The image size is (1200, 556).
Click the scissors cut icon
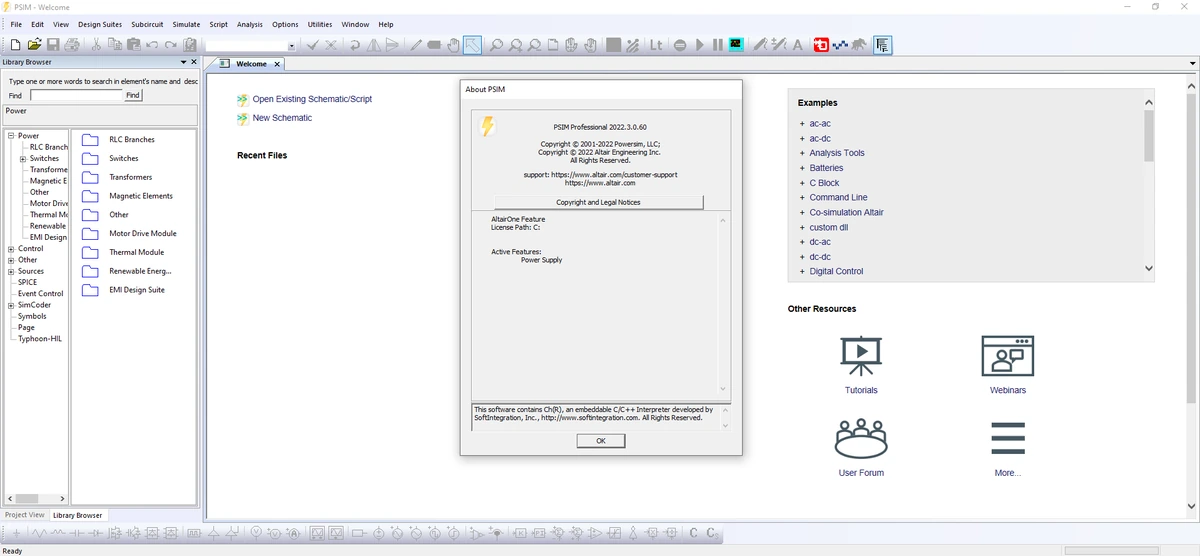click(x=97, y=45)
